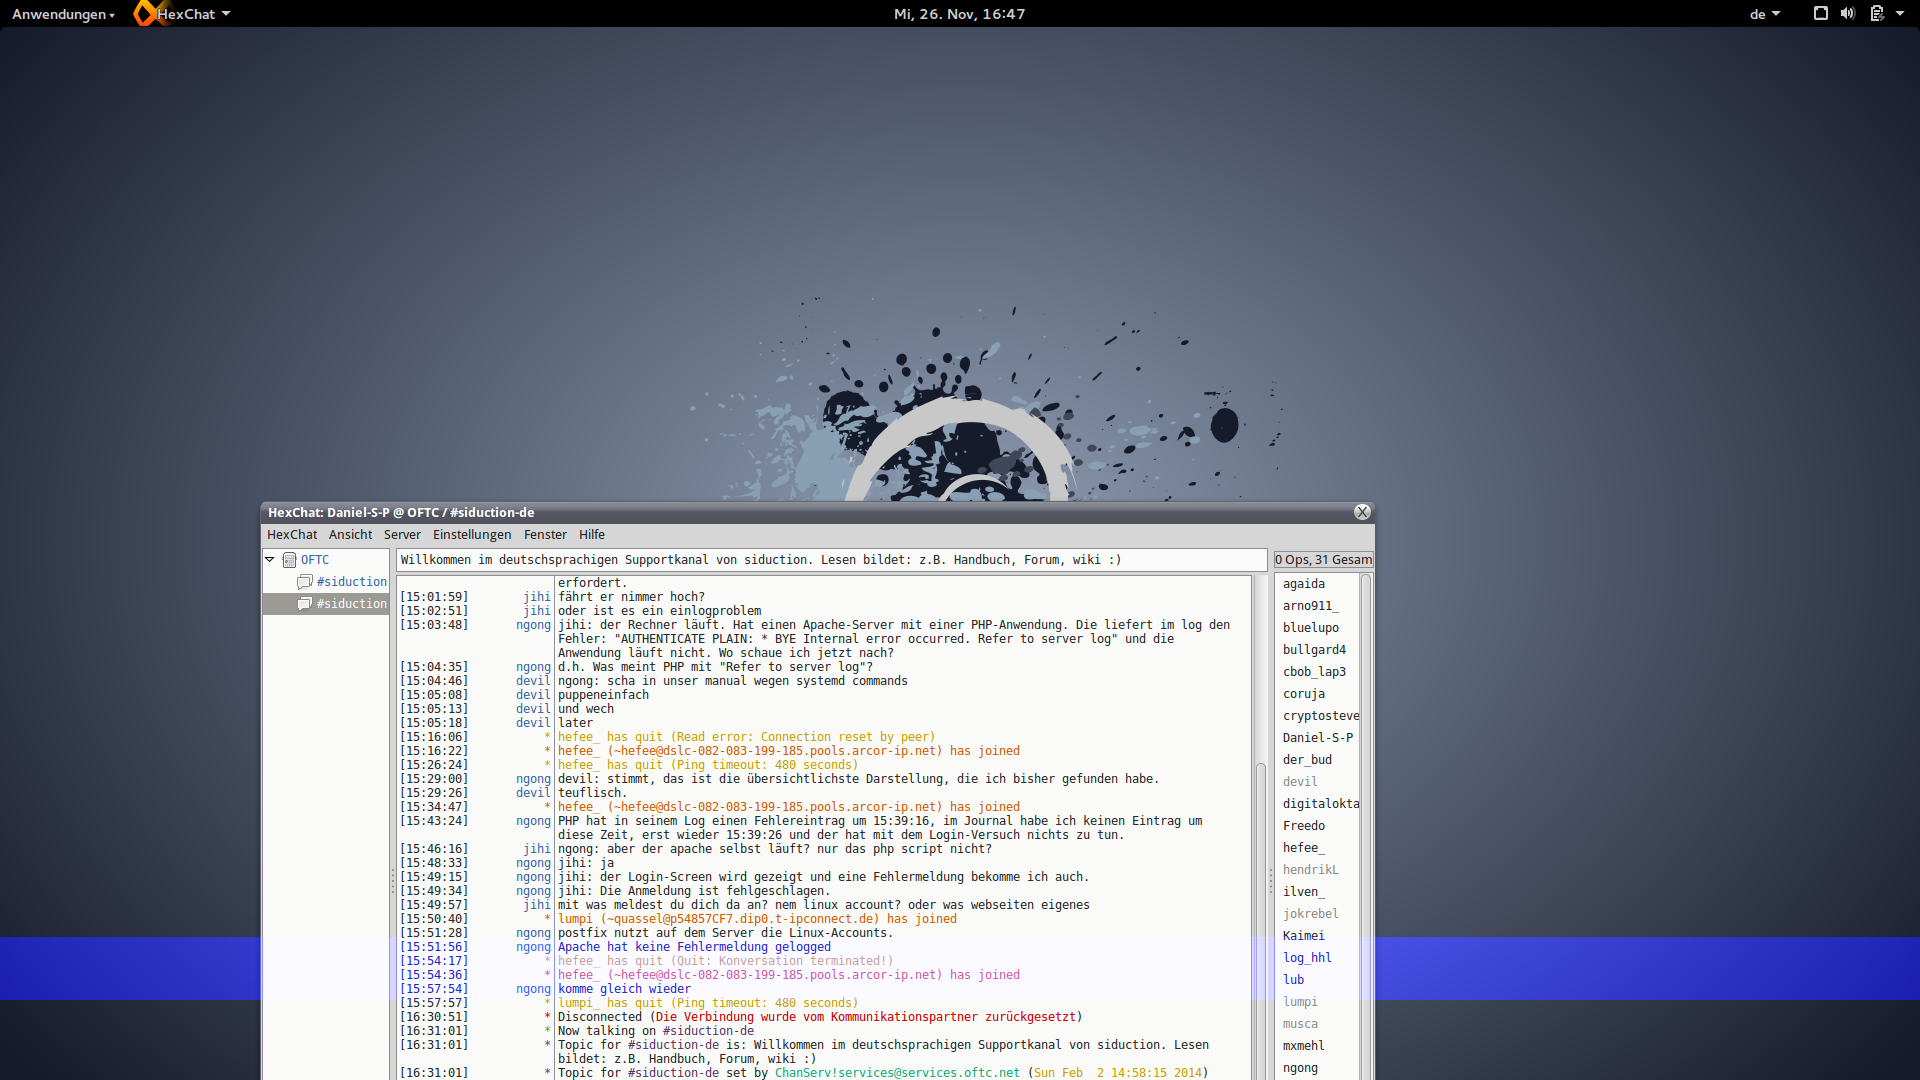The image size is (1920, 1080).
Task: Click the channel topic text field
Action: [831, 560]
